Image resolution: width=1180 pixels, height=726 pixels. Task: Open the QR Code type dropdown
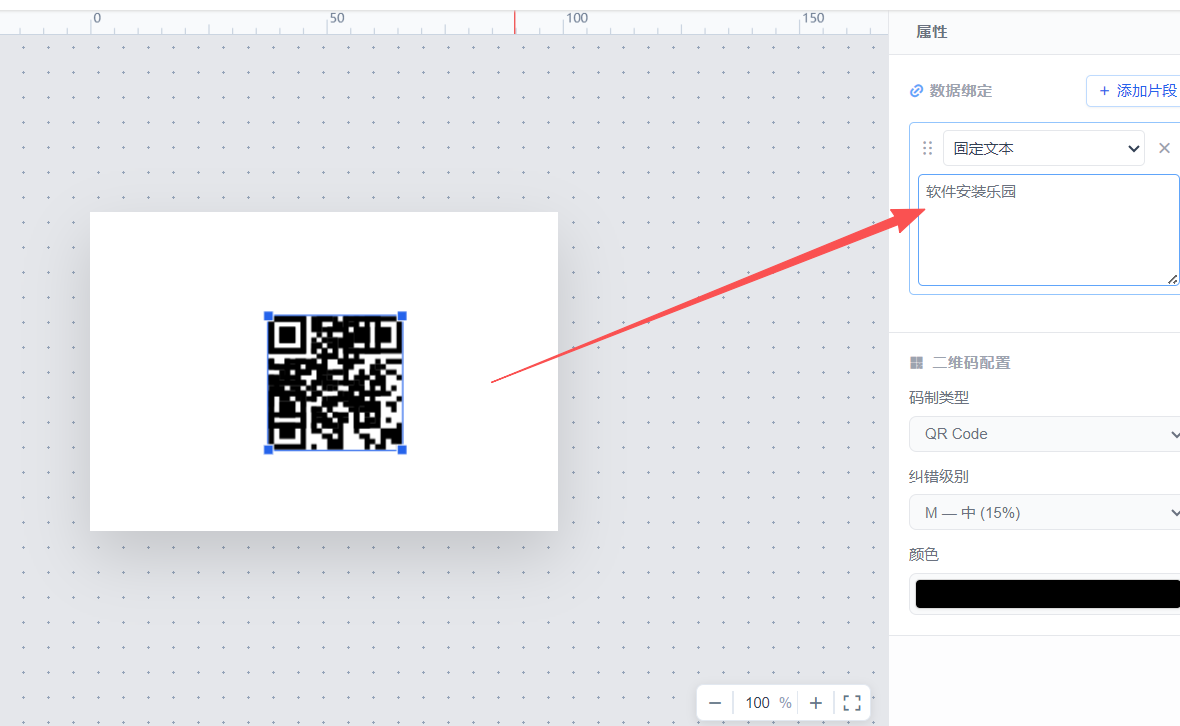pyautogui.click(x=1045, y=434)
